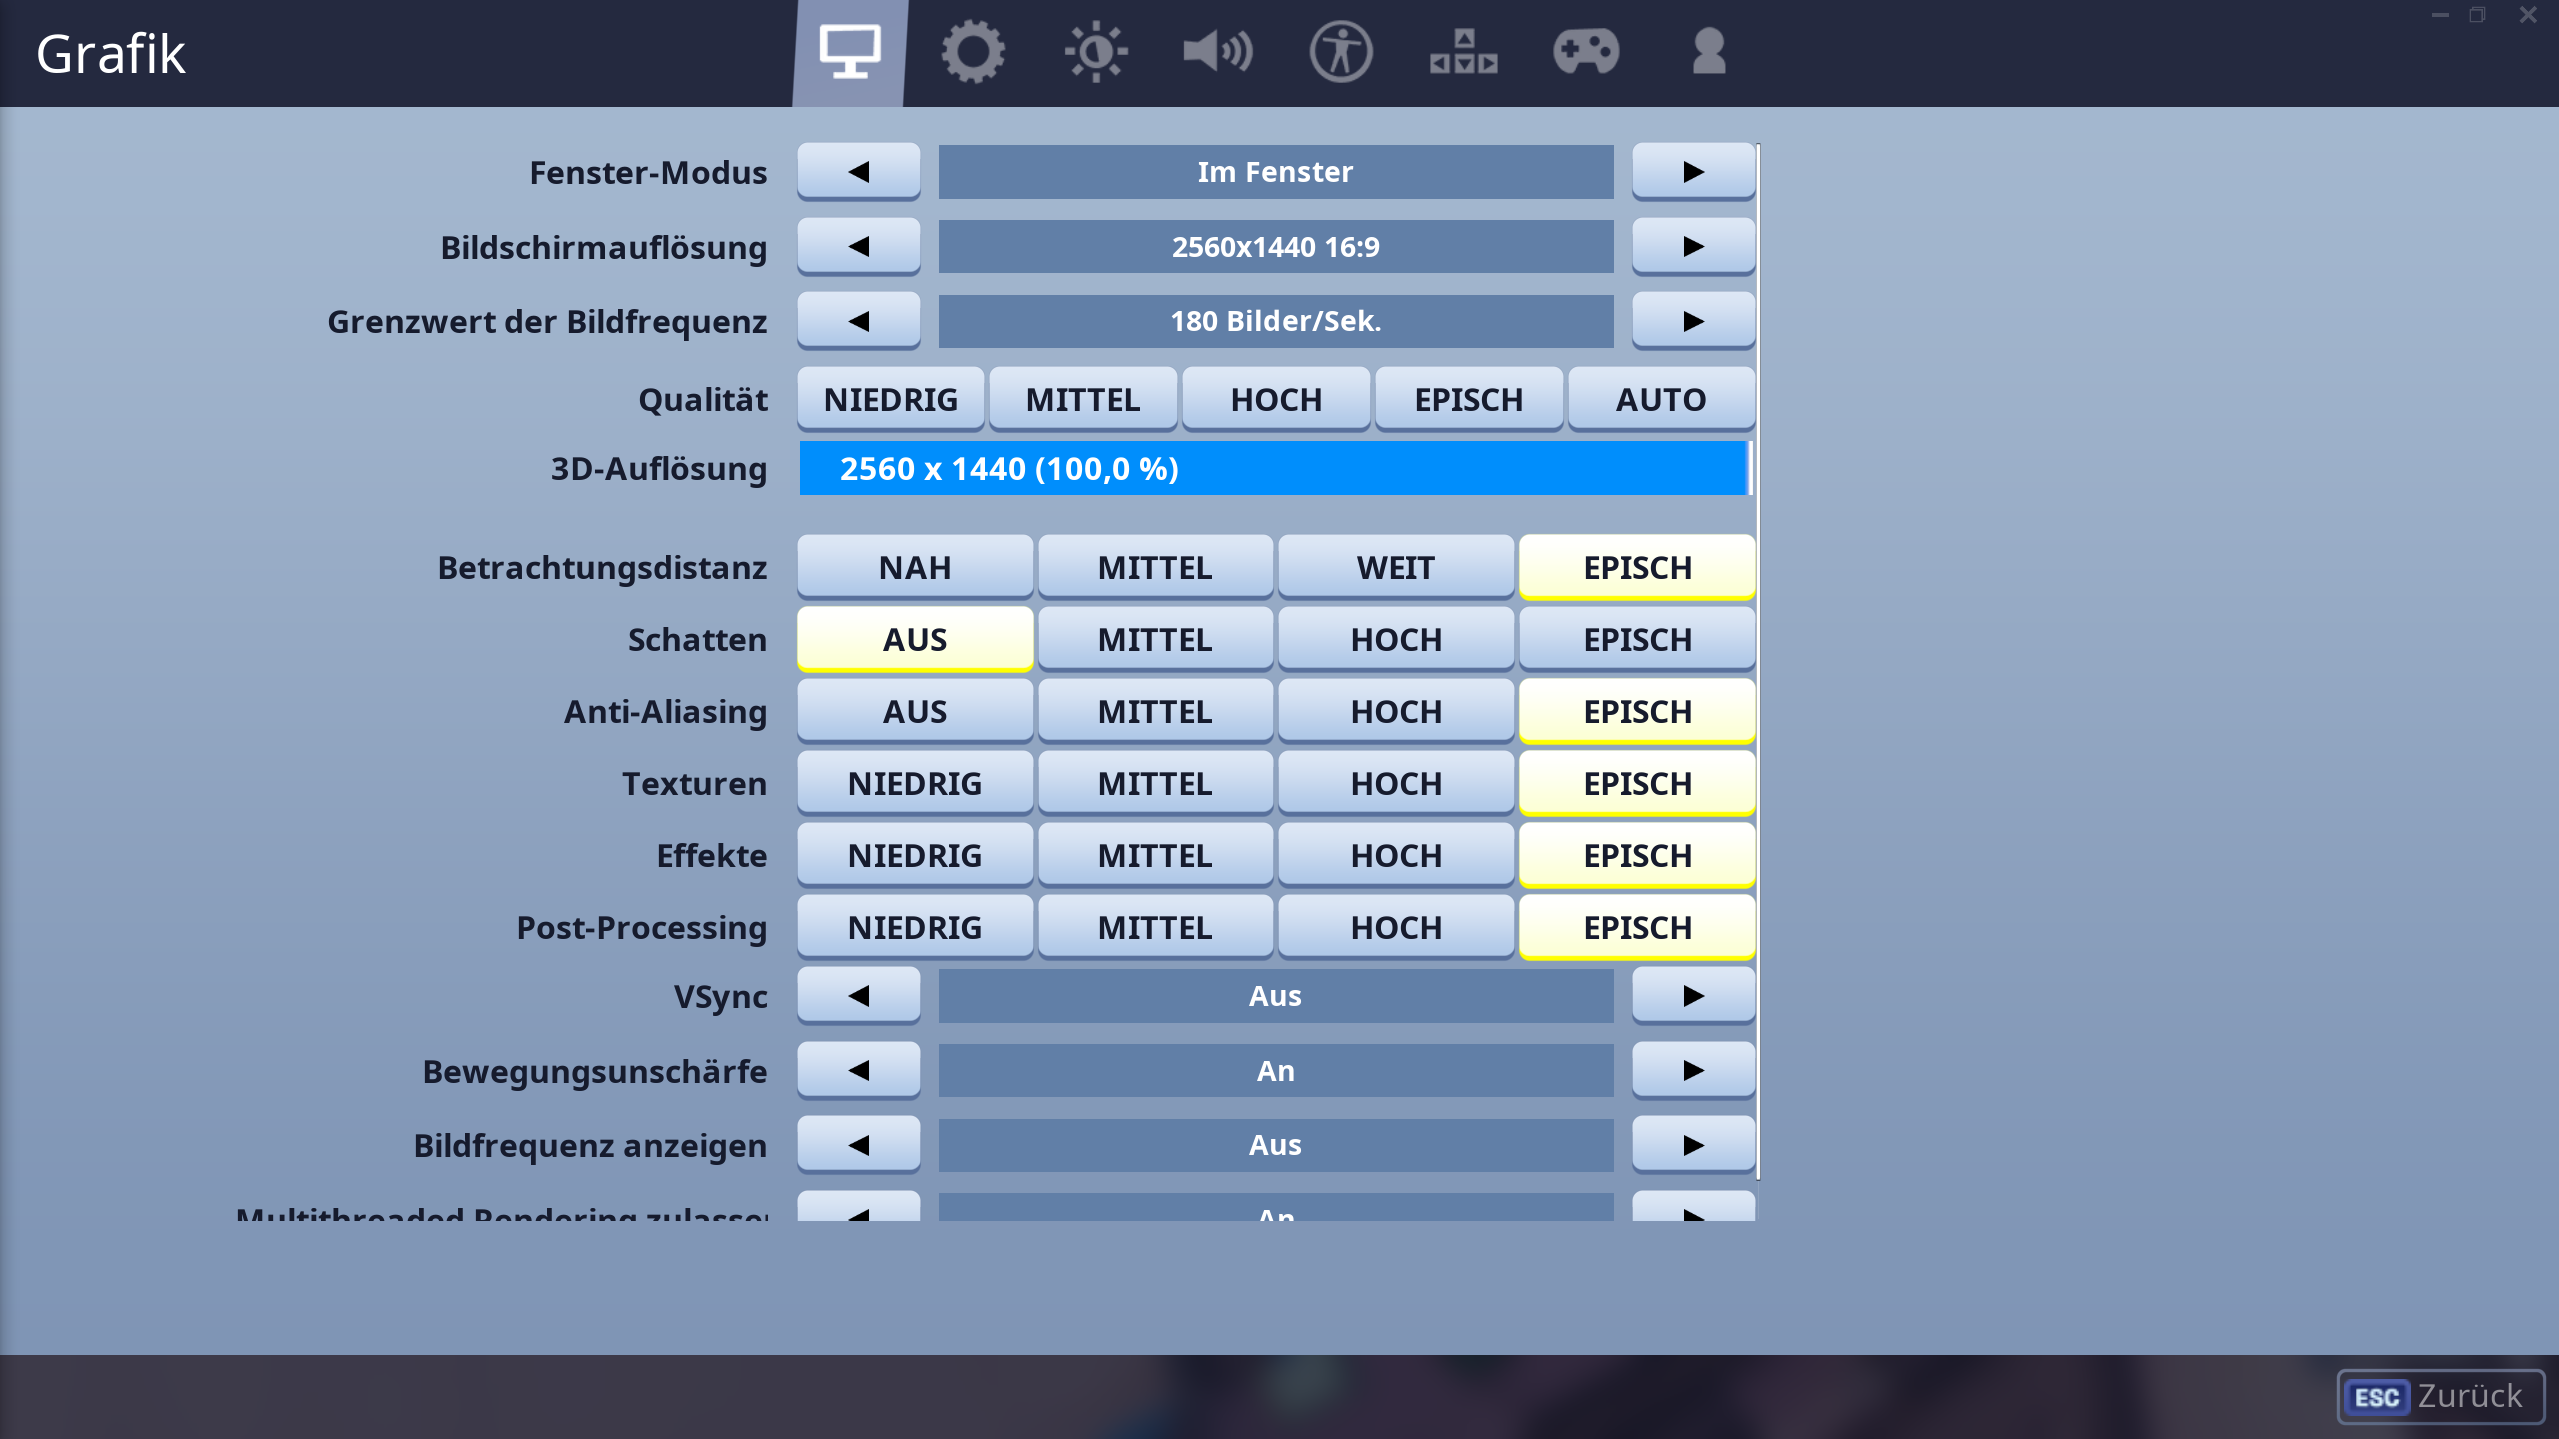The height and width of the screenshot is (1439, 2559).
Task: Open the account profile tab icon
Action: pyautogui.click(x=1708, y=52)
